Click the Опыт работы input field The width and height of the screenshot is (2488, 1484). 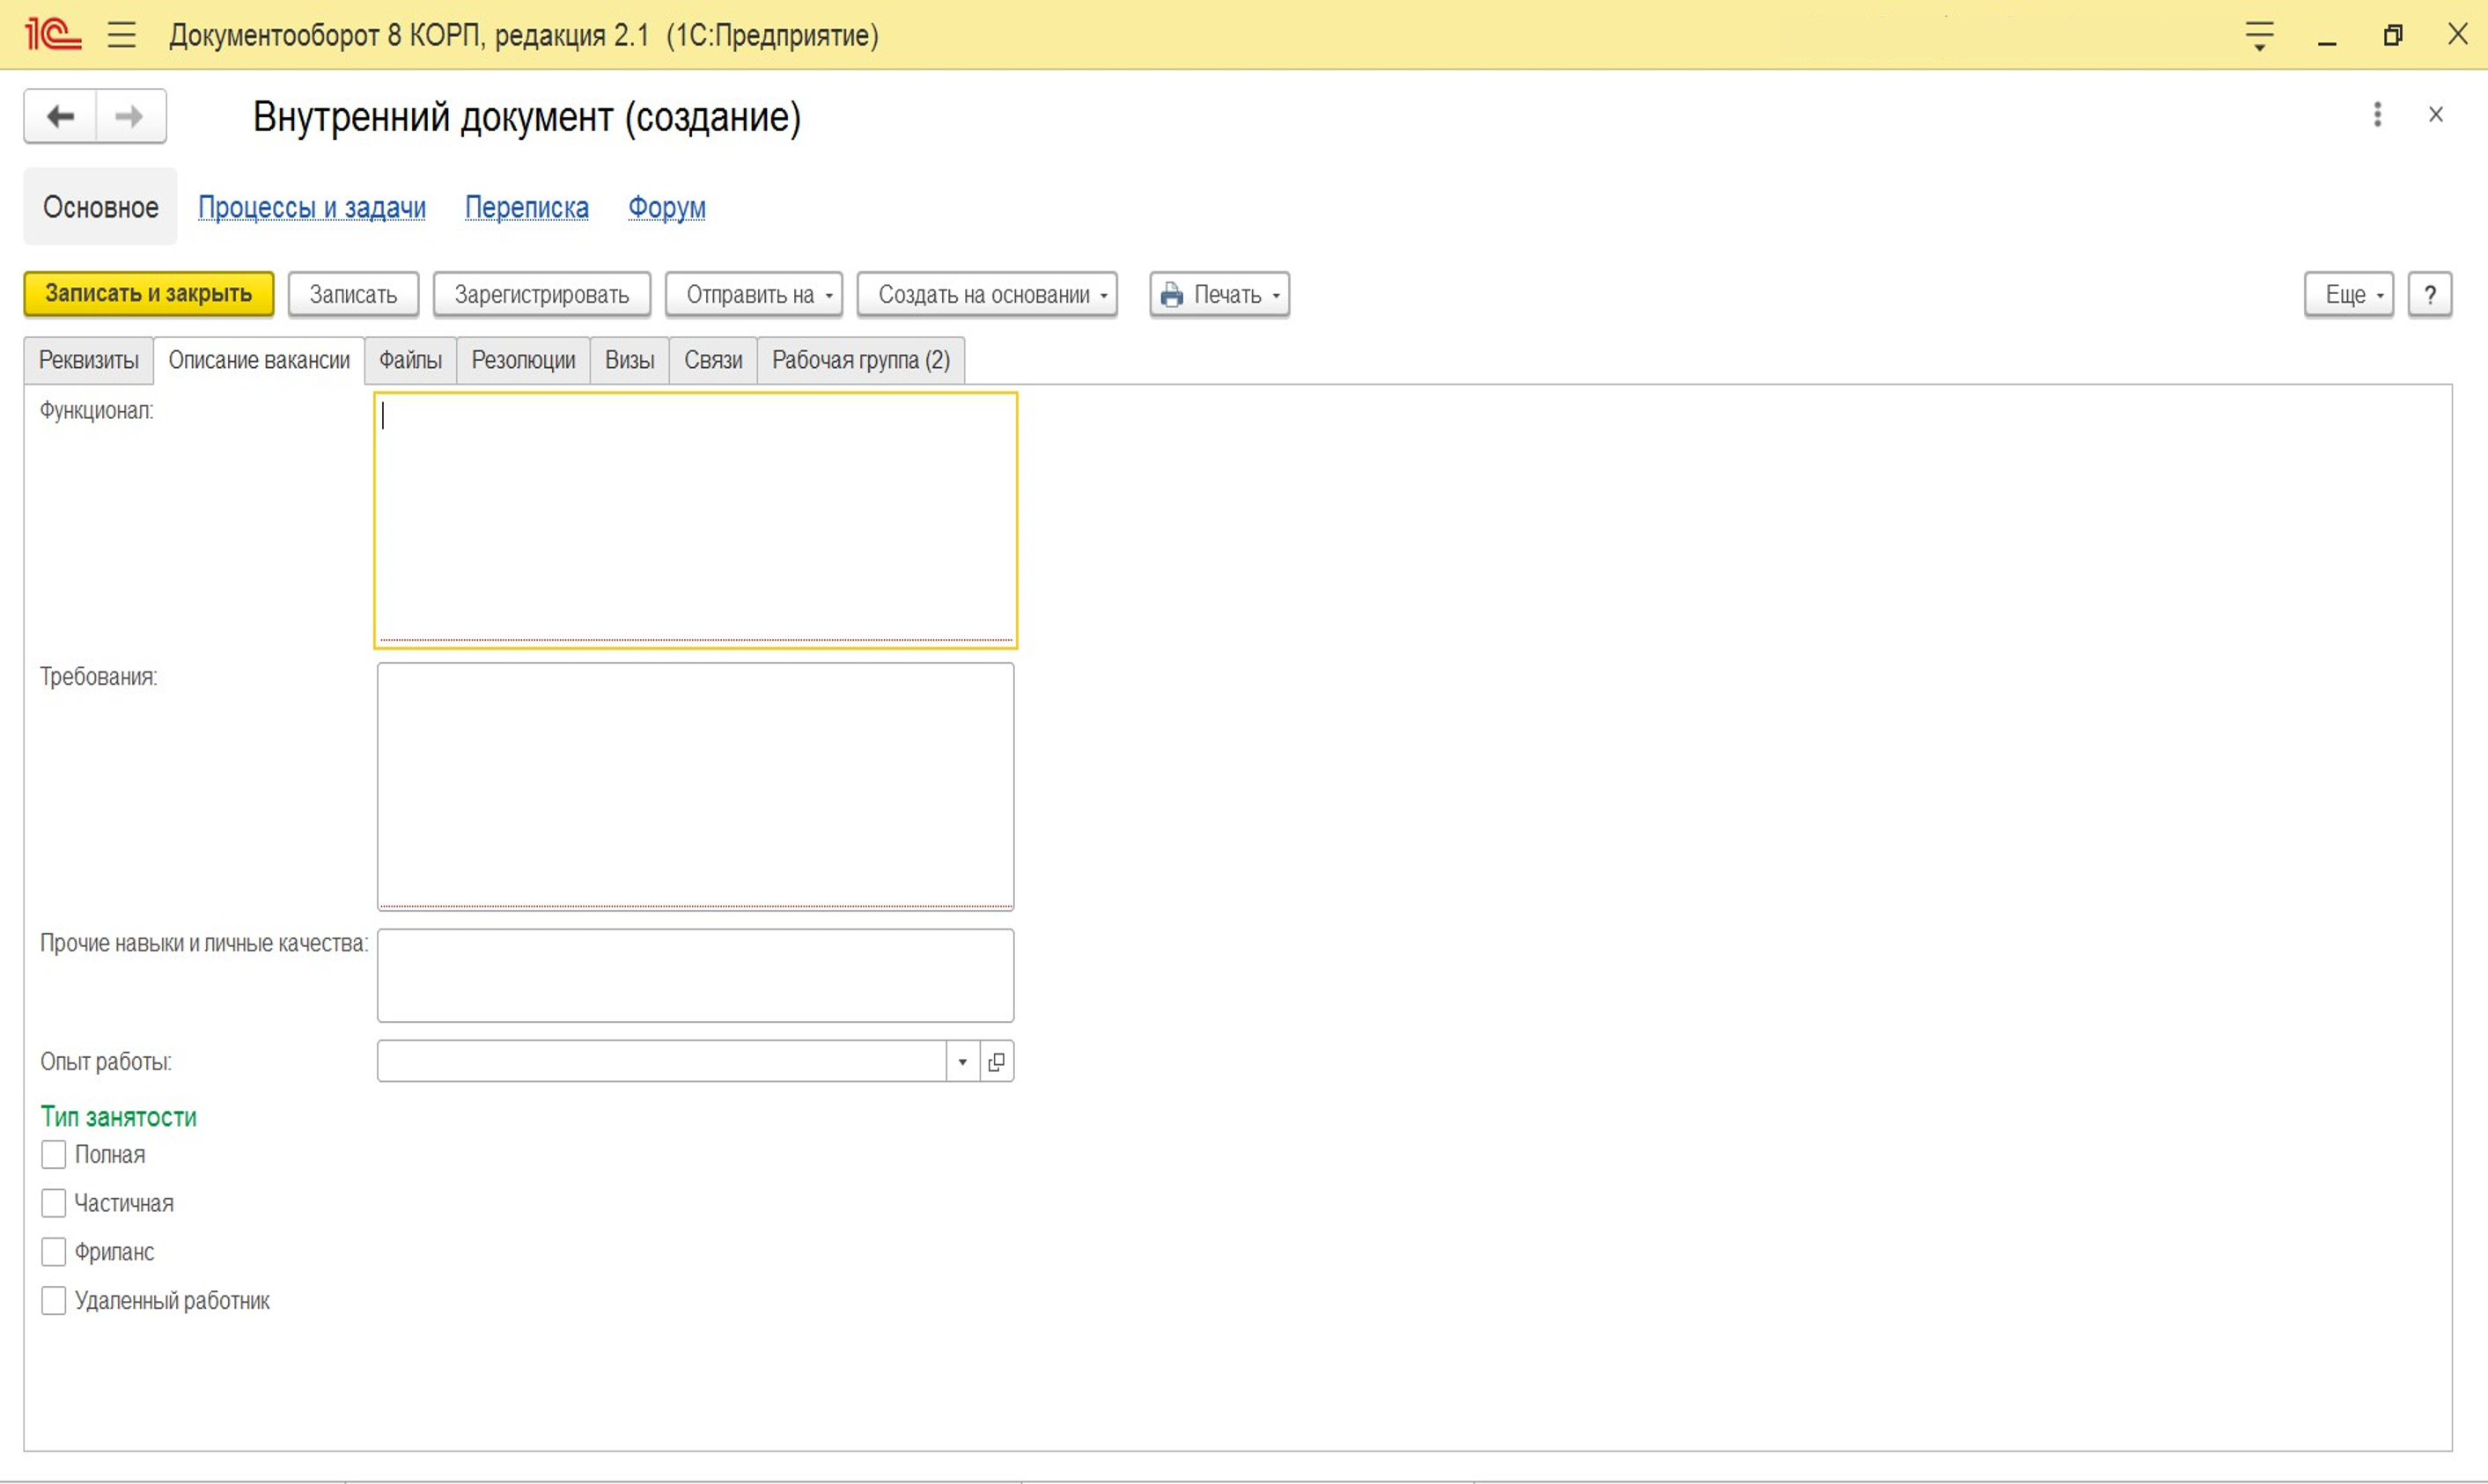662,1061
